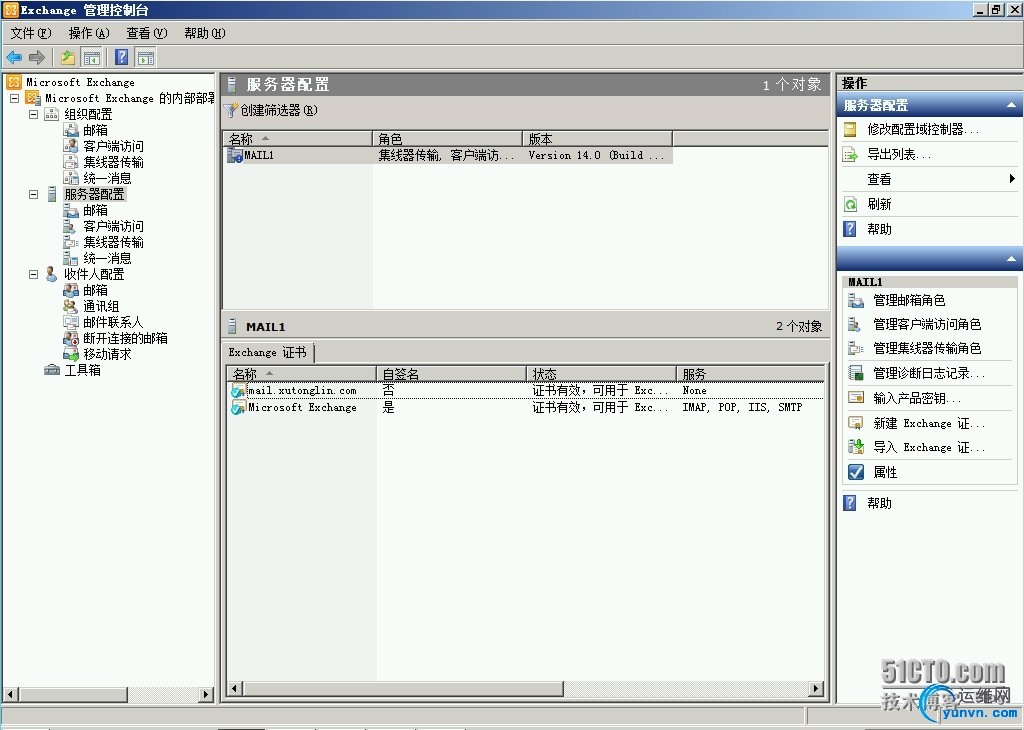Select 统一消息 under 组织配置

click(x=107, y=178)
